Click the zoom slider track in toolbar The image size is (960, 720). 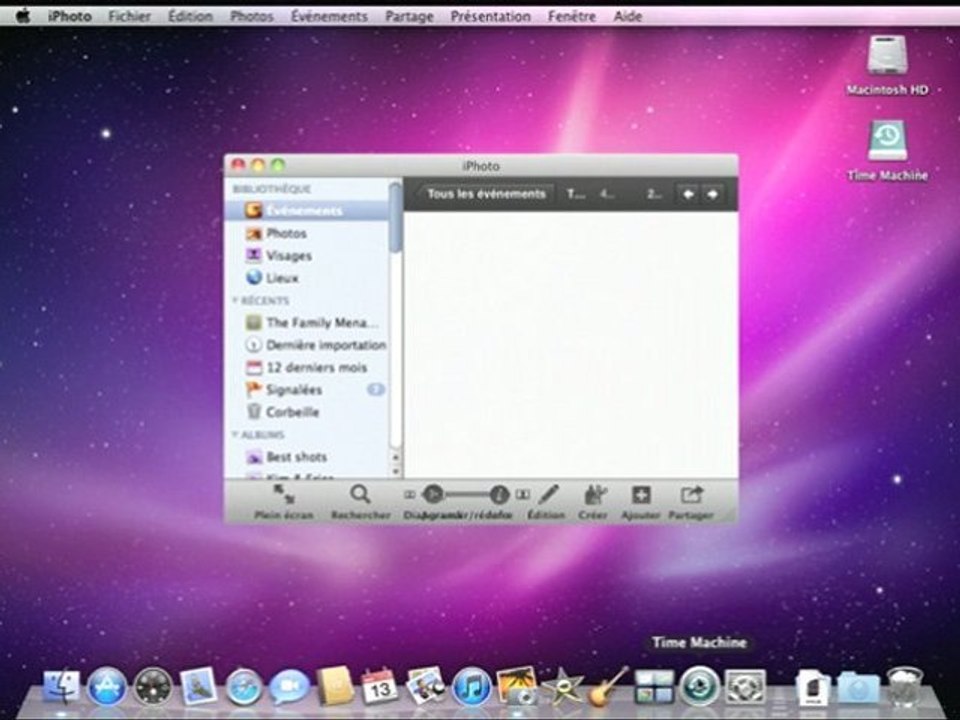point(466,494)
